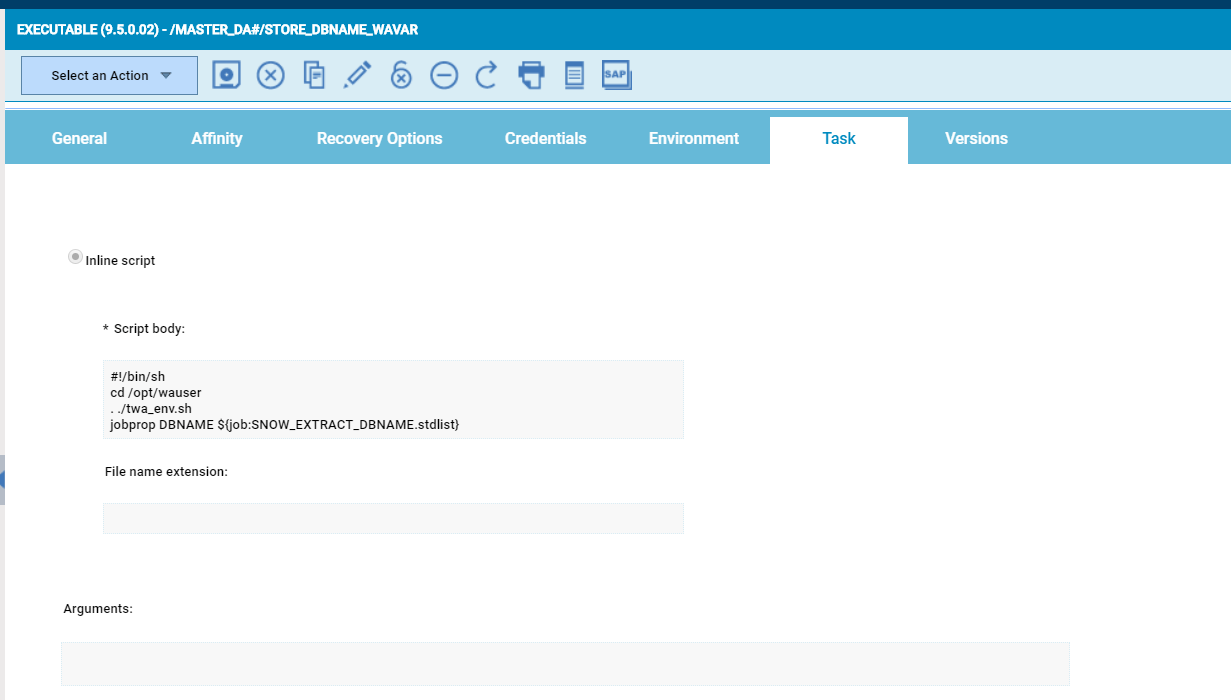The image size is (1231, 700).
Task: Select the Cancel (circled X) toolbar icon
Action: pos(270,74)
